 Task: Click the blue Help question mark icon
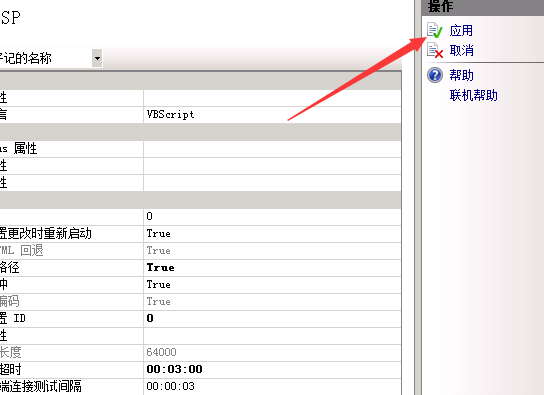(x=435, y=75)
